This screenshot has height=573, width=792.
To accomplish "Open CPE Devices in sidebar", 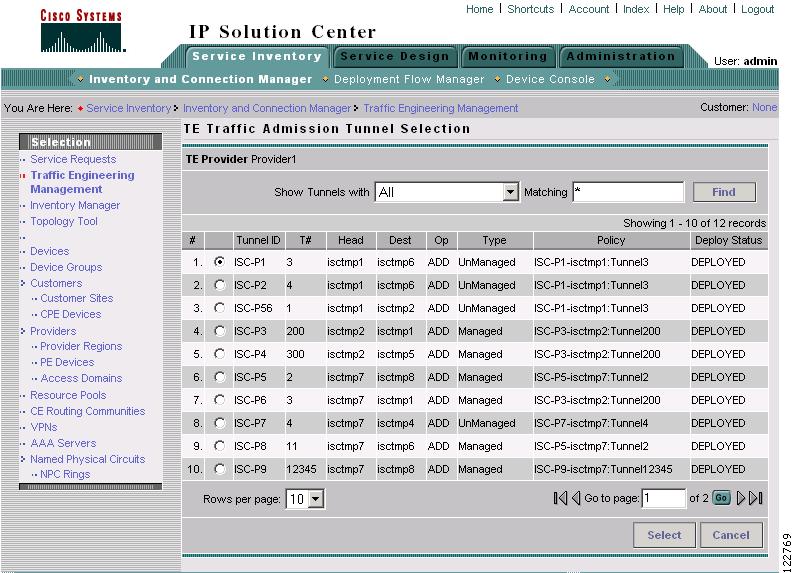I will tap(71, 314).
